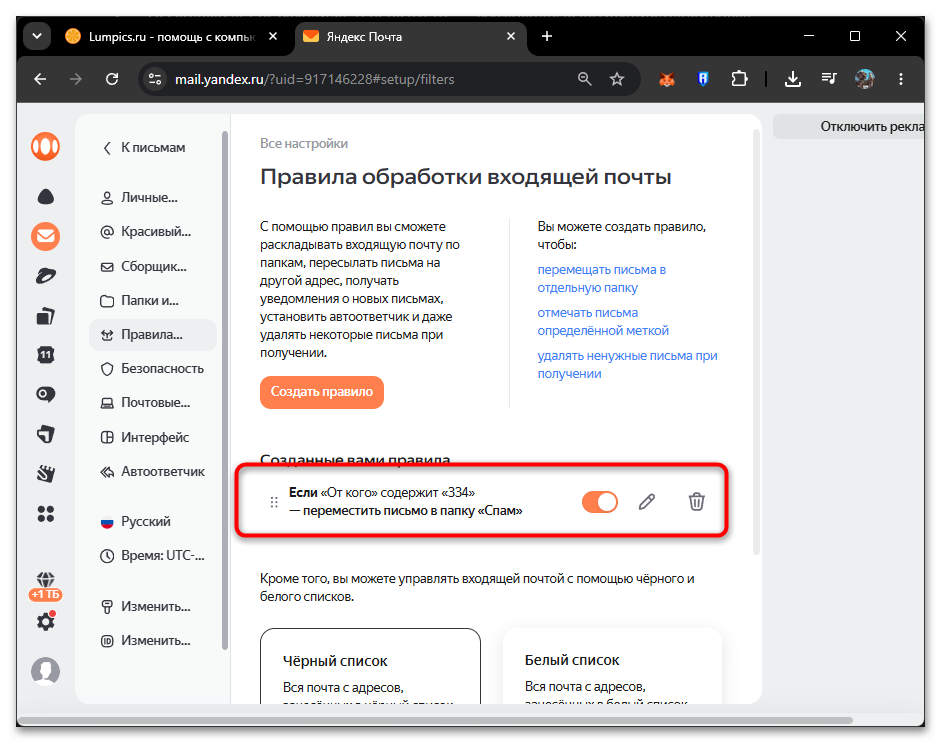Open Yandex 360 logo in left sidebar
This screenshot has width=941, height=743.
pyautogui.click(x=46, y=146)
